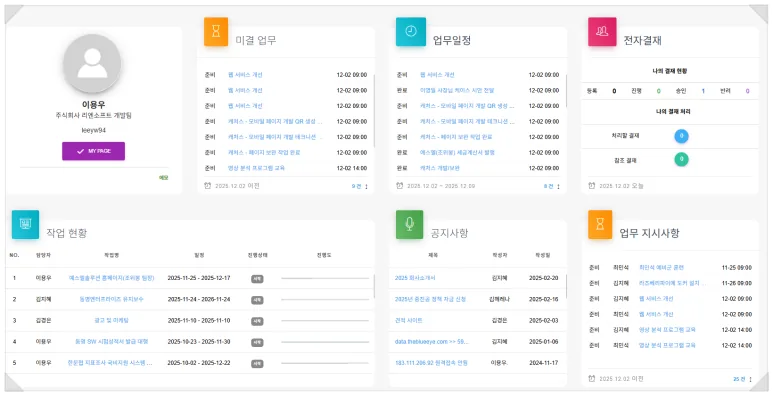The width and height of the screenshot is (773, 396).
Task: Click progress bar of 김지혜's 작업 현황 row
Action: [325, 299]
